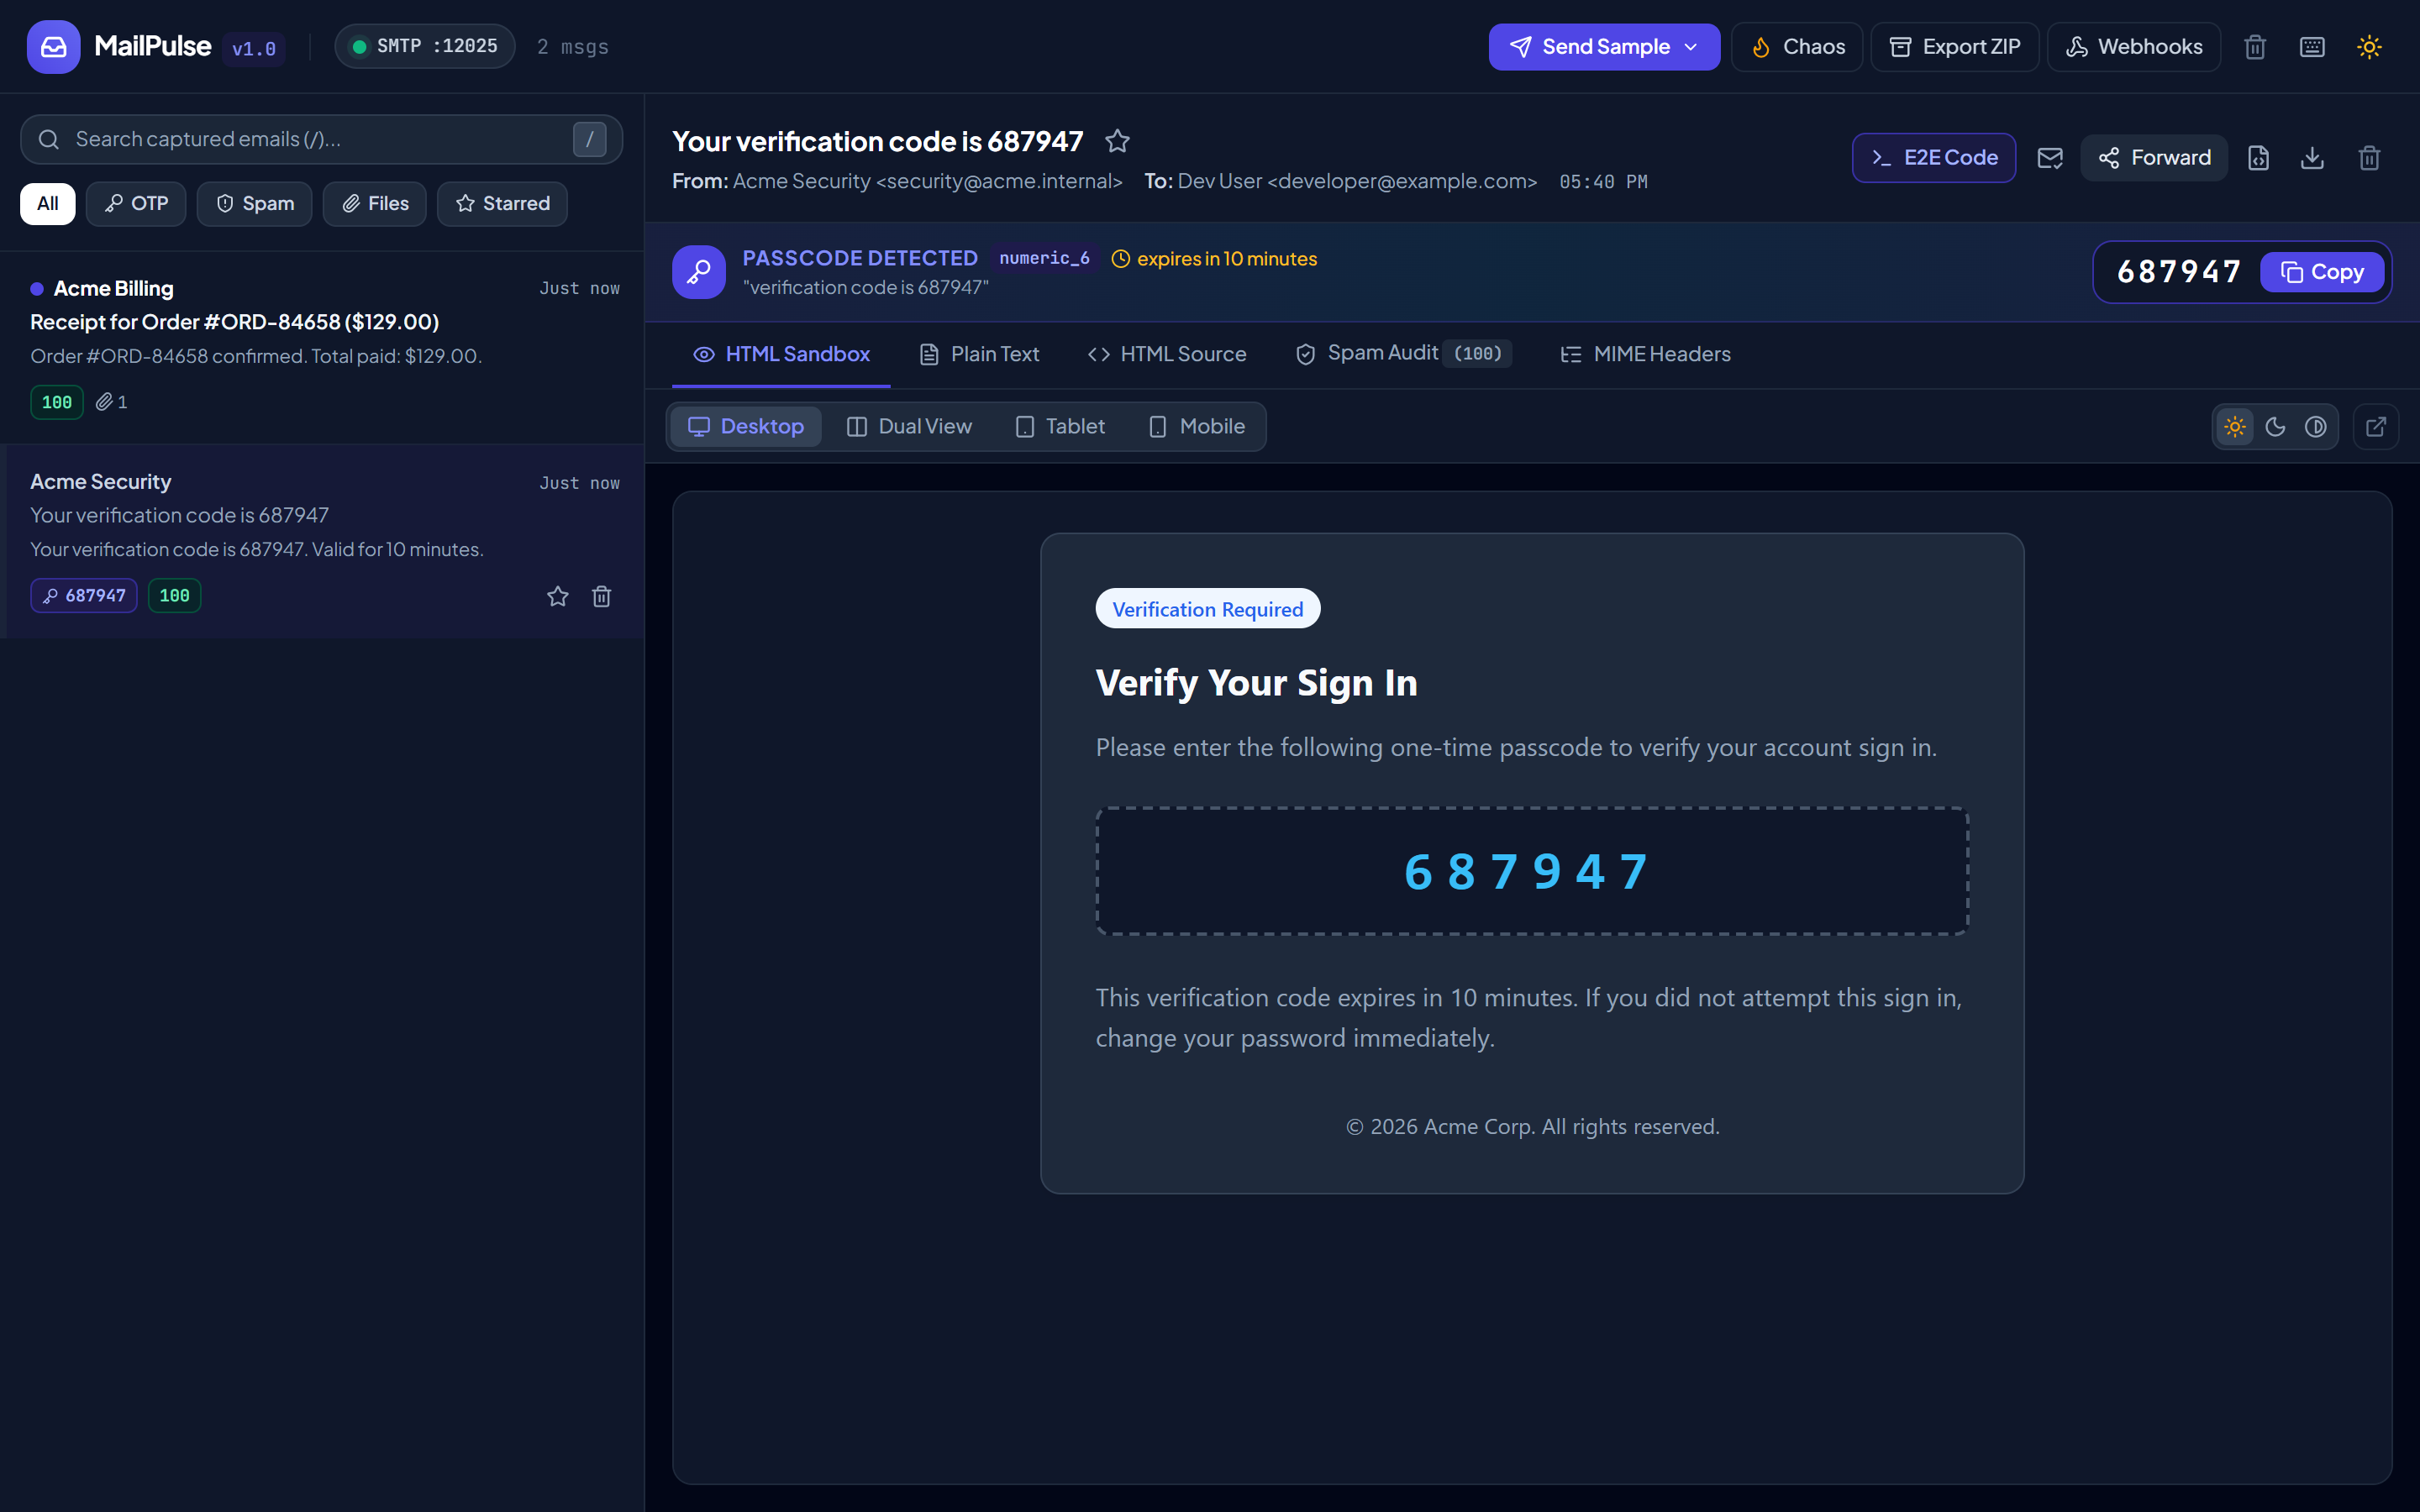Star the Acme Security list item
This screenshot has width=2420, height=1512.
point(558,596)
